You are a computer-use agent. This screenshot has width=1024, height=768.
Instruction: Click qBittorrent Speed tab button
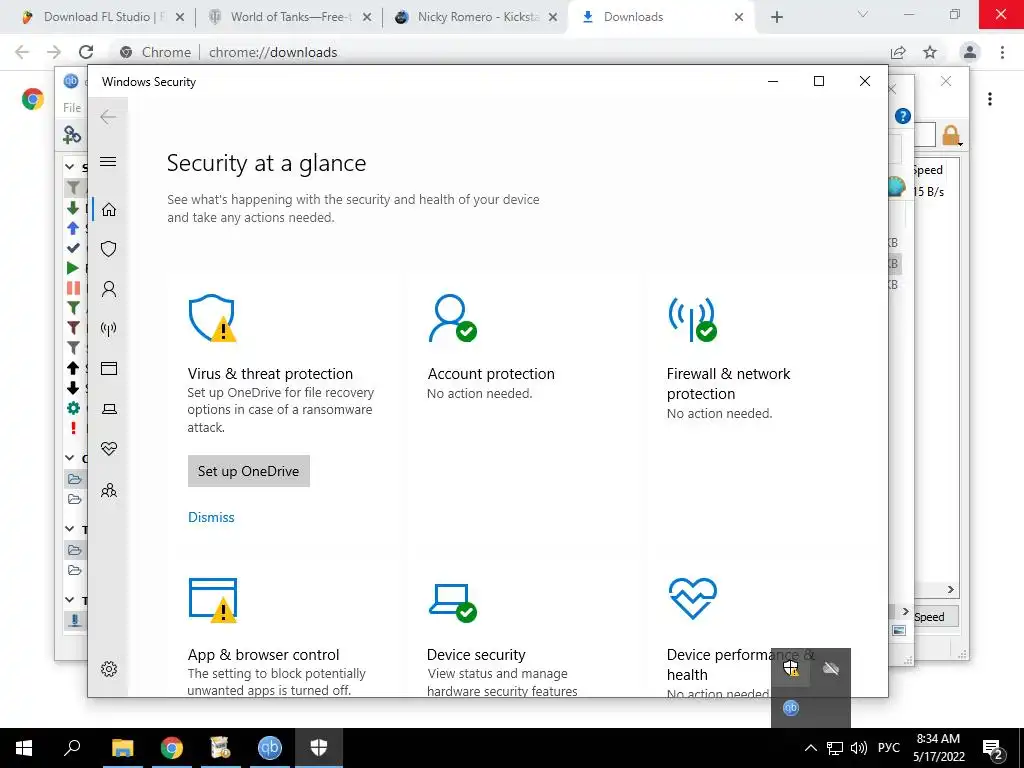(935, 616)
